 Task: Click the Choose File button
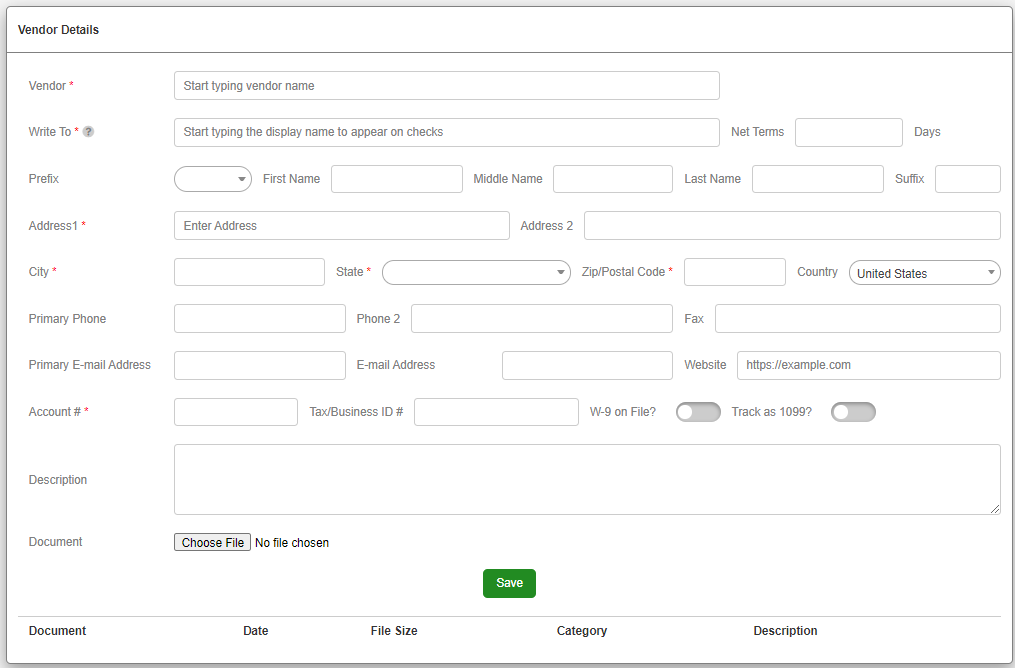pos(212,542)
